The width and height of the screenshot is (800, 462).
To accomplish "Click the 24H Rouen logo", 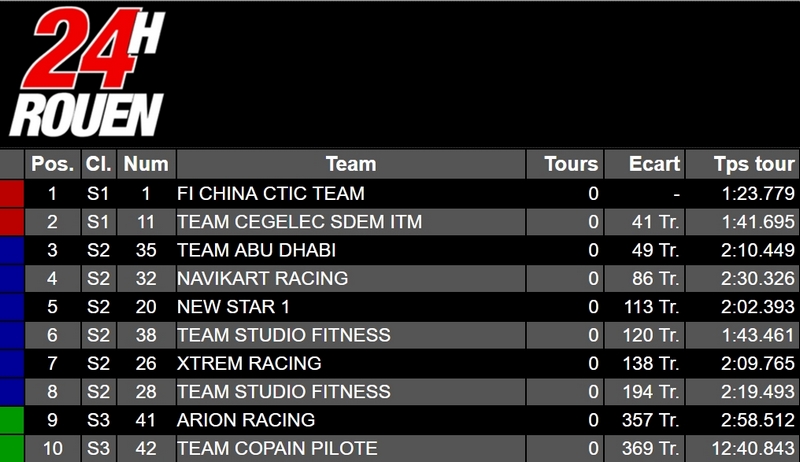I will pos(87,72).
